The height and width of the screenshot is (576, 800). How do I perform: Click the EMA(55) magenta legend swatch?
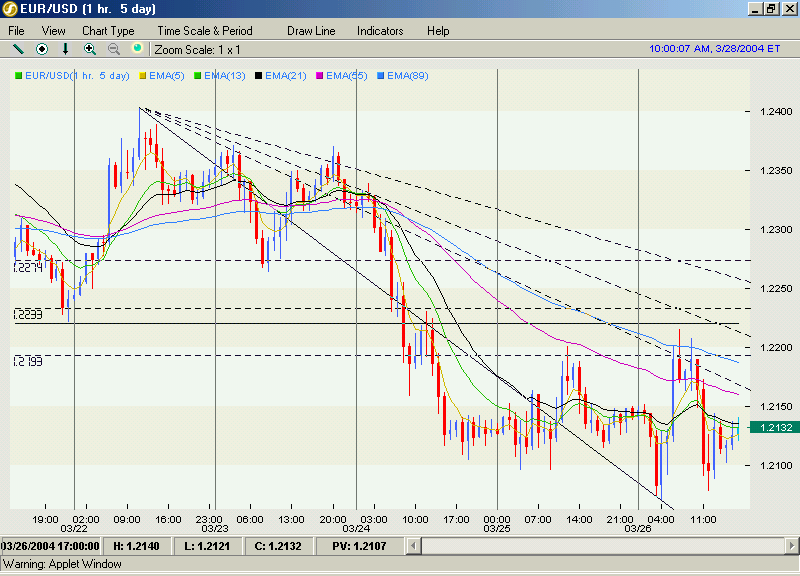(320, 76)
